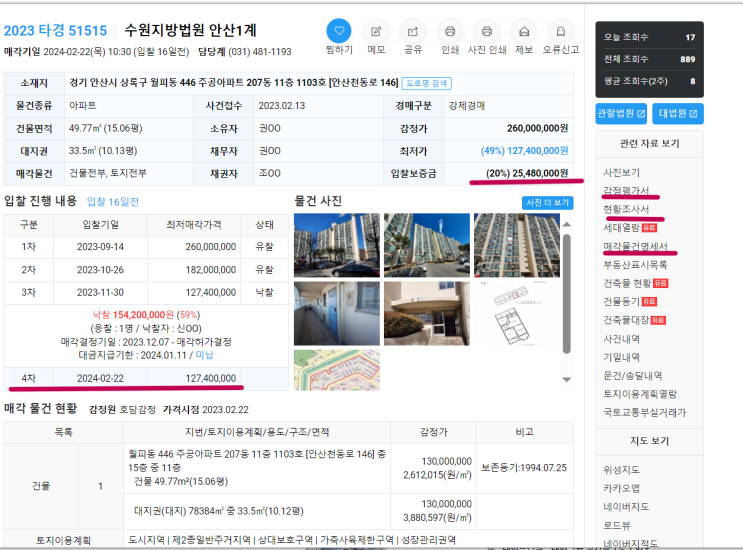Open the 사건내역 link
Image resolution: width=743 pixels, height=550 pixels.
pos(621,339)
